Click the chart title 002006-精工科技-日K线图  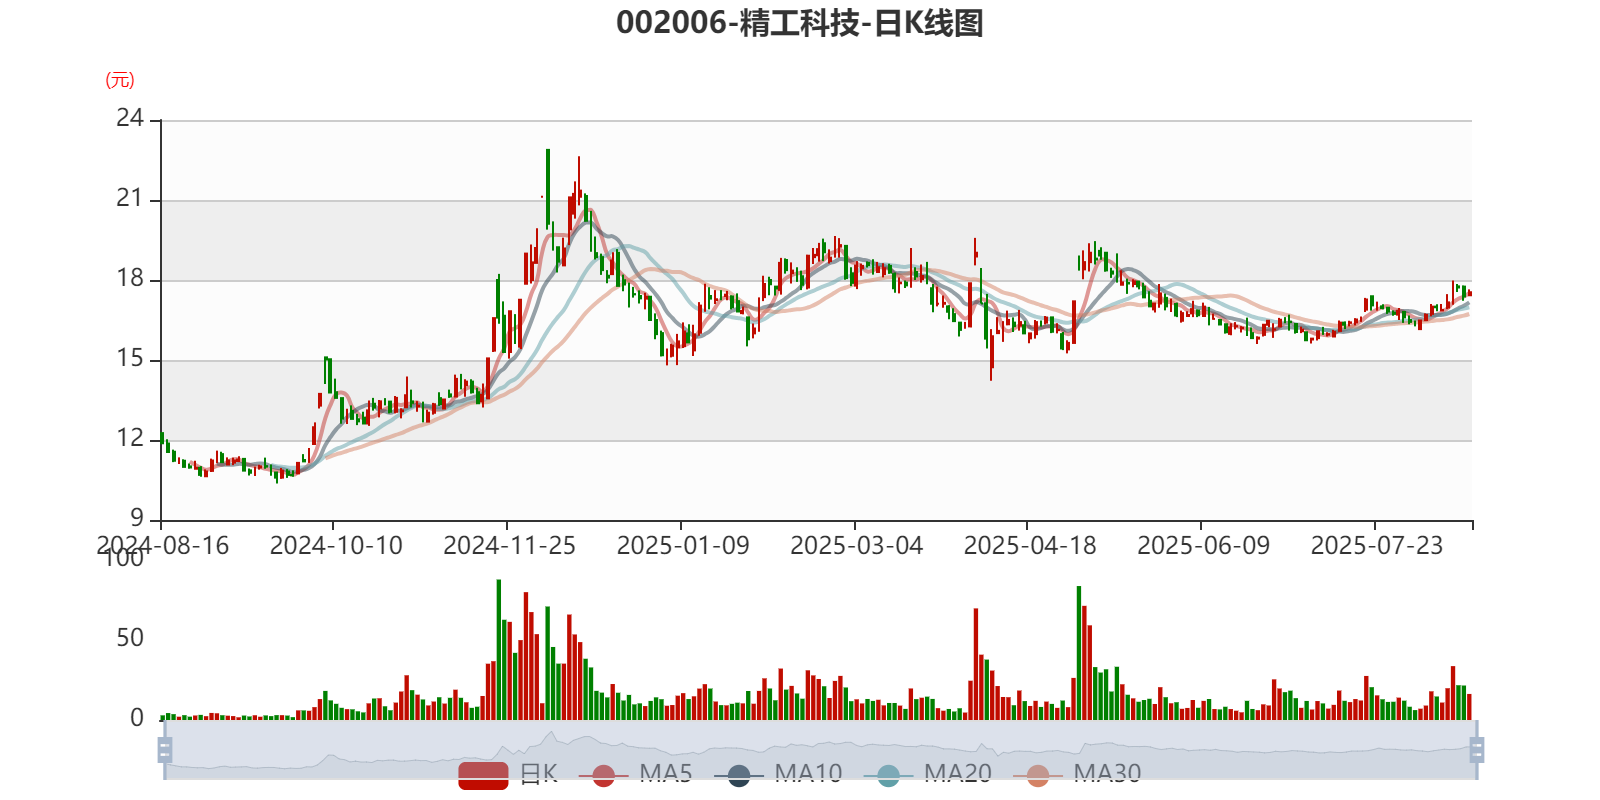pyautogui.click(x=800, y=23)
